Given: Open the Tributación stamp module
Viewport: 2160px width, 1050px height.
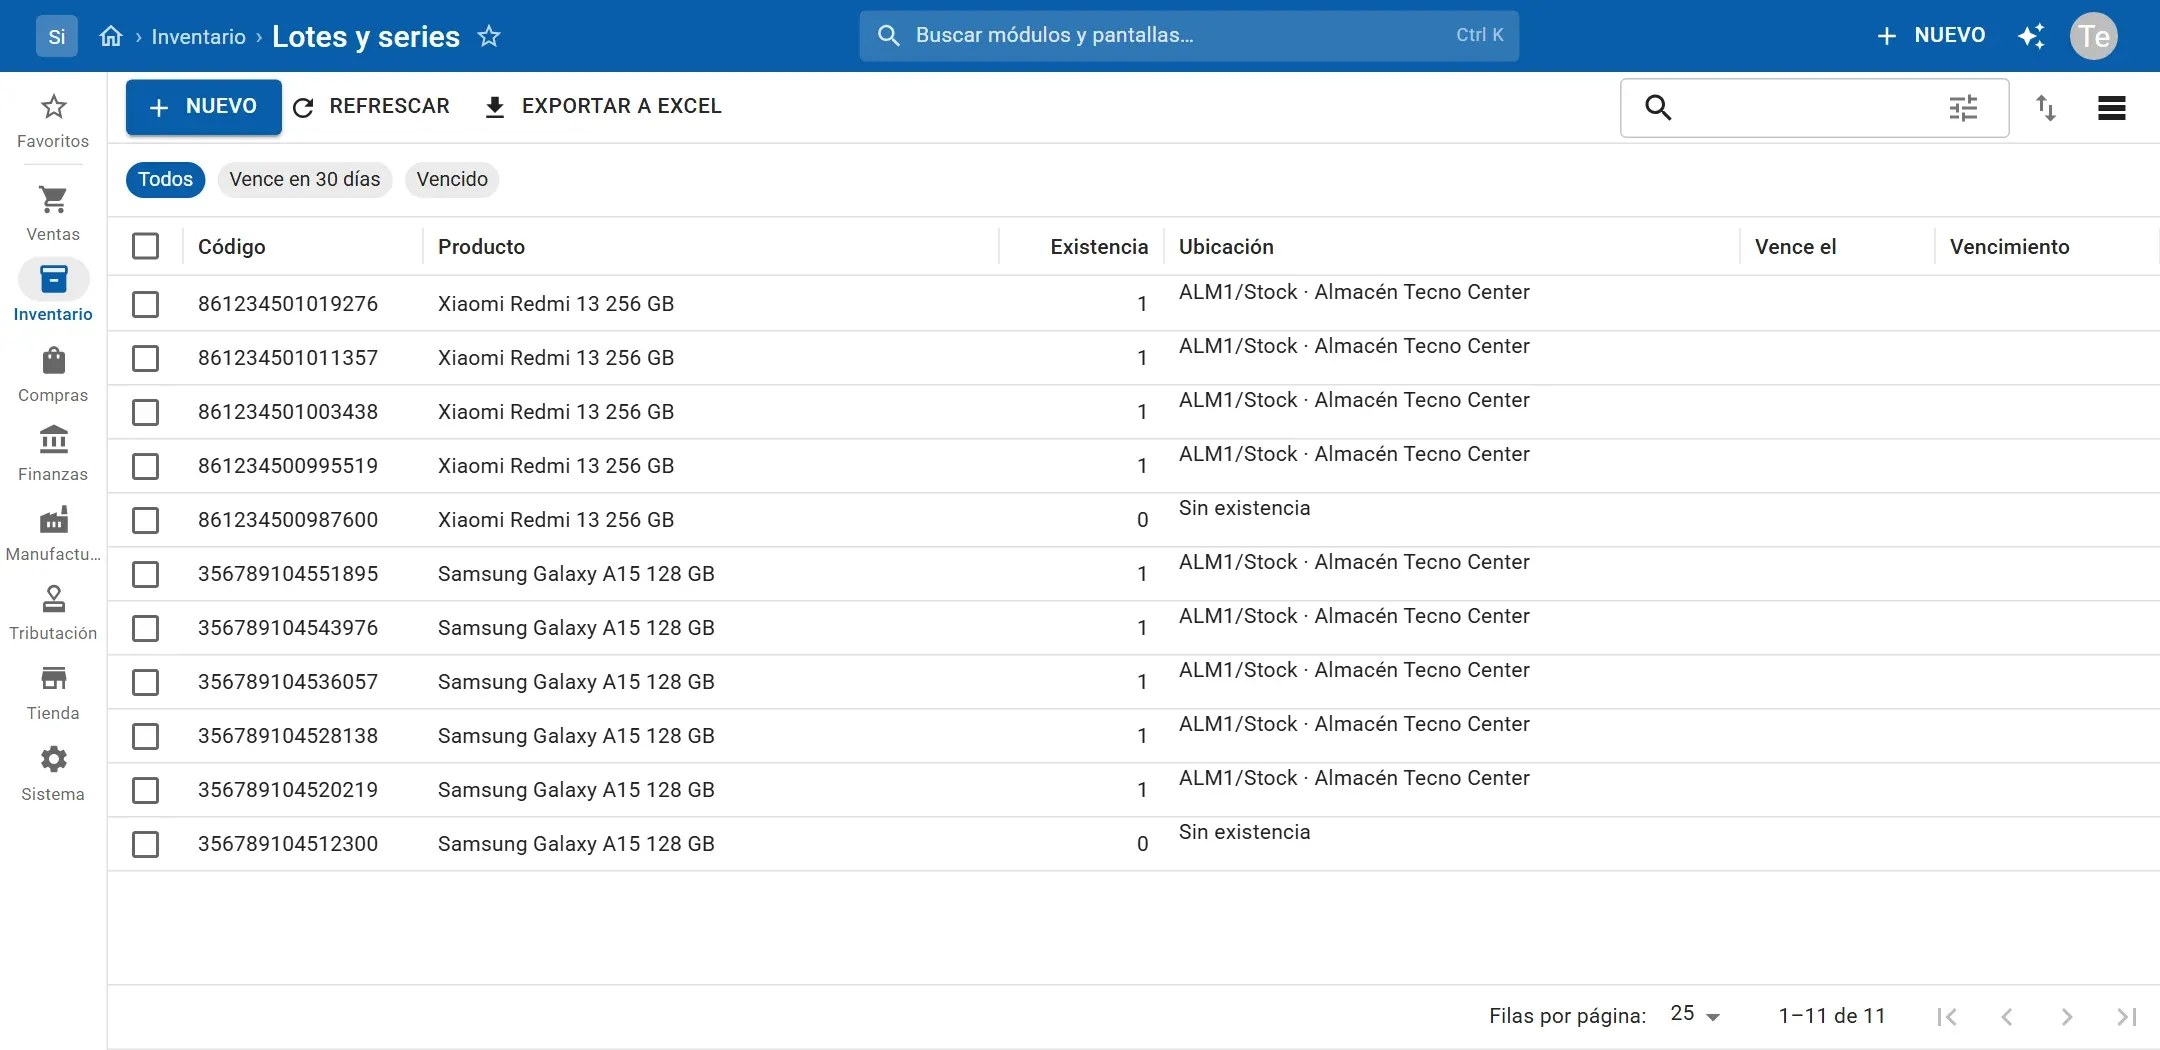Looking at the screenshot, I should click(x=53, y=612).
